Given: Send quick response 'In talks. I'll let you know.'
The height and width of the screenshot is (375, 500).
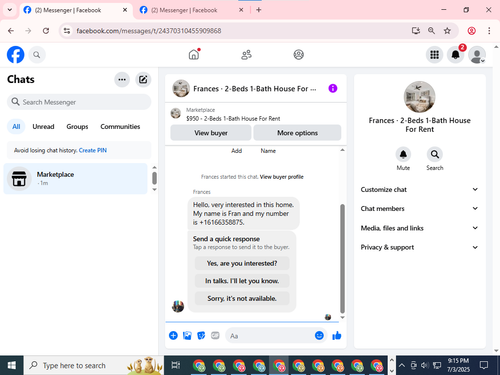Looking at the screenshot, I should 242,281.
